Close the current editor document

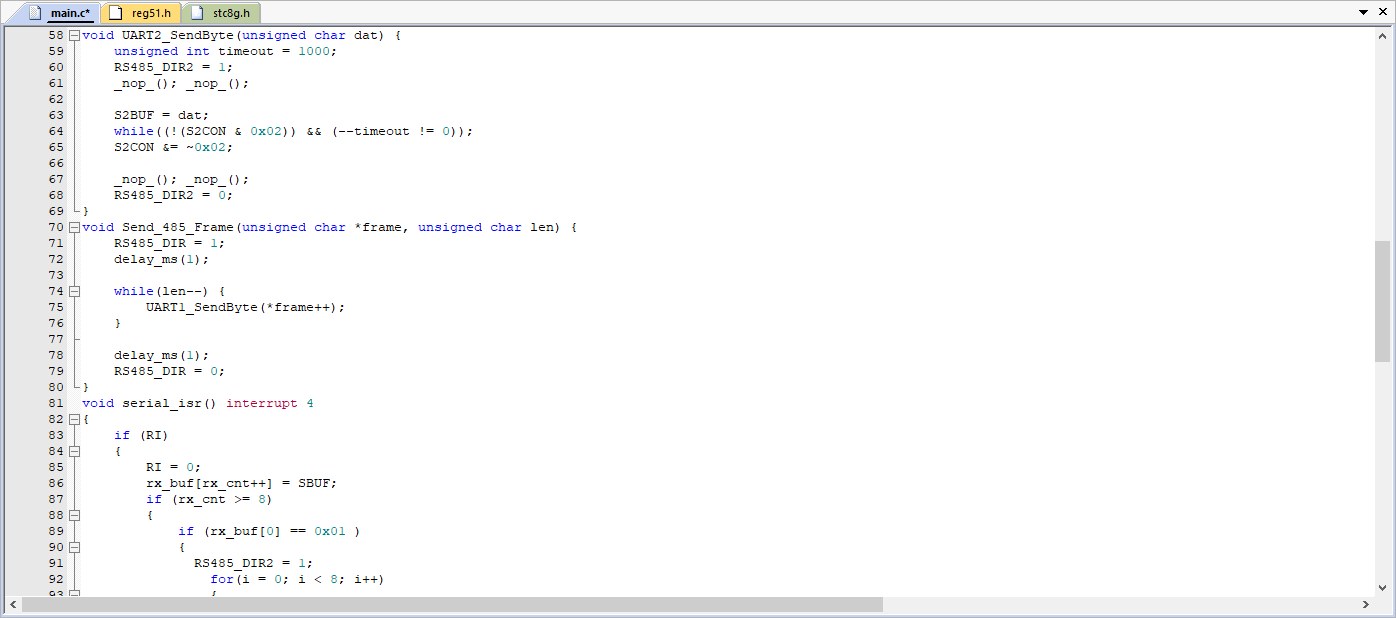pos(1381,12)
